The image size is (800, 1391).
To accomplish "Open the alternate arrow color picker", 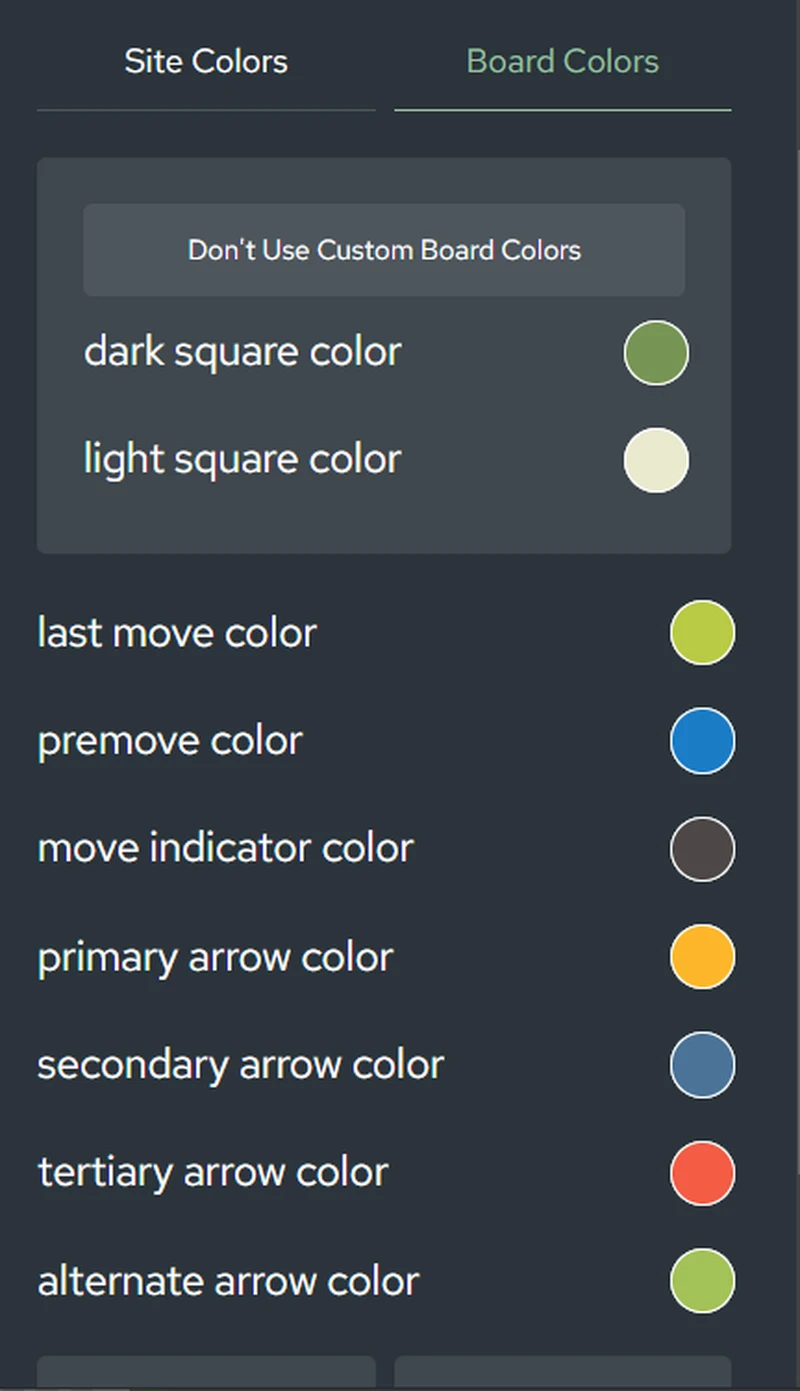I will (x=701, y=1280).
